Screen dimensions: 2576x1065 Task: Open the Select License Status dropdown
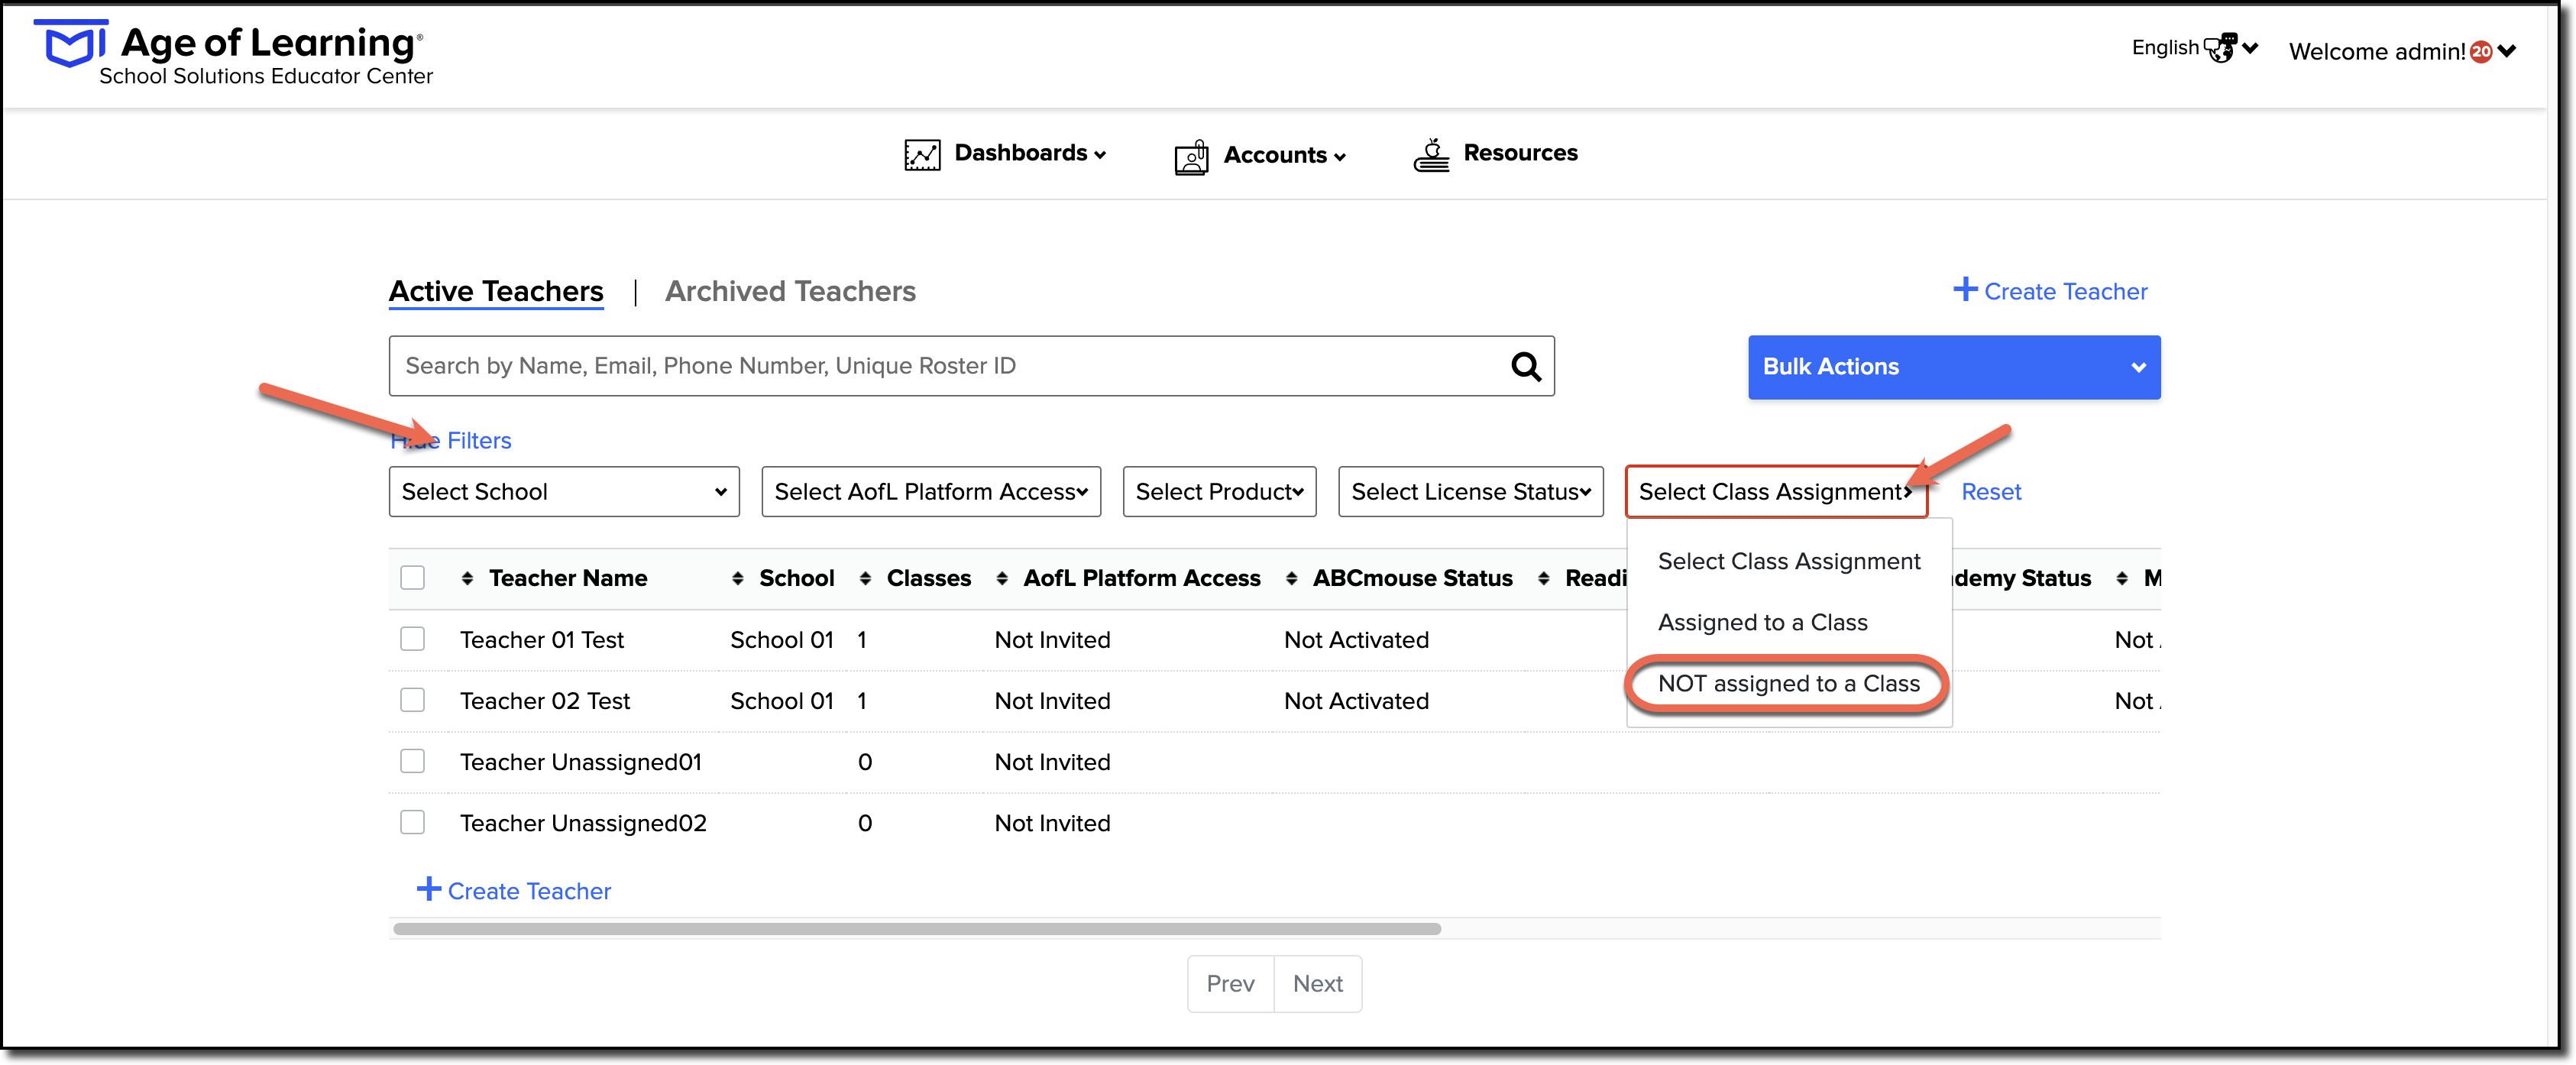click(x=1470, y=491)
